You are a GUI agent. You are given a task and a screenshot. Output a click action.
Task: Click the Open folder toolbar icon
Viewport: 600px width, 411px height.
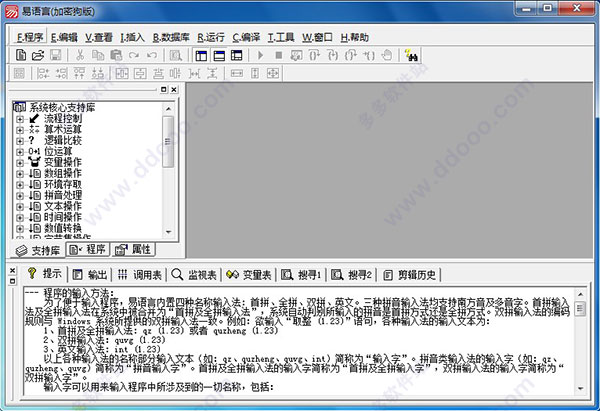click(x=38, y=55)
